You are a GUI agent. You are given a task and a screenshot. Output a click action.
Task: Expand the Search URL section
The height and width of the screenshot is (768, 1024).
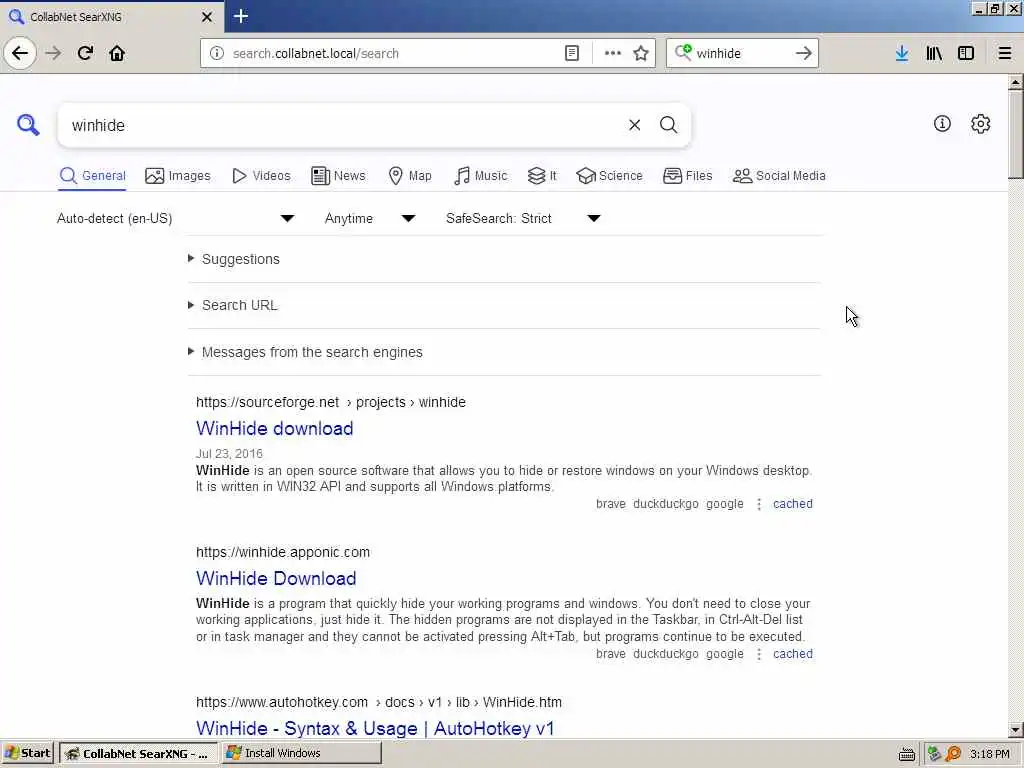coord(240,305)
